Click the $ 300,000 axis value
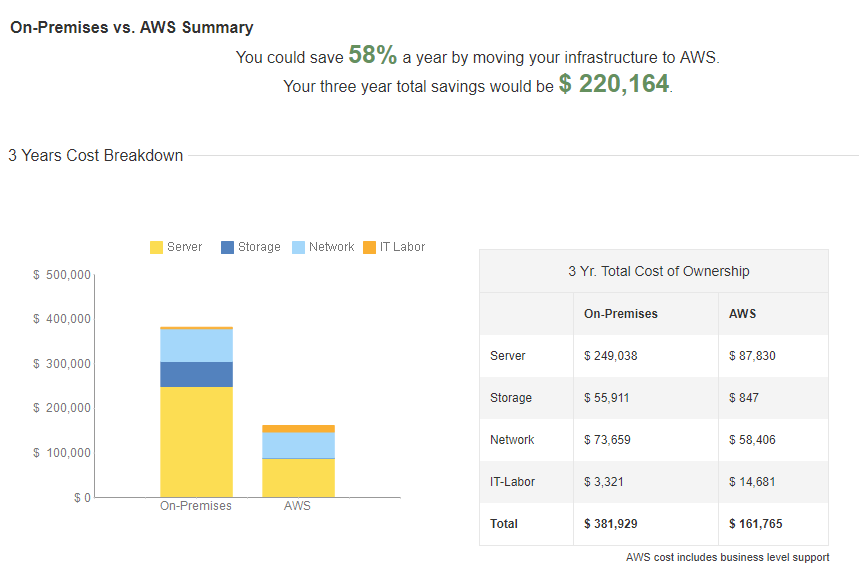Viewport: 859px width, 581px height. coord(62,364)
